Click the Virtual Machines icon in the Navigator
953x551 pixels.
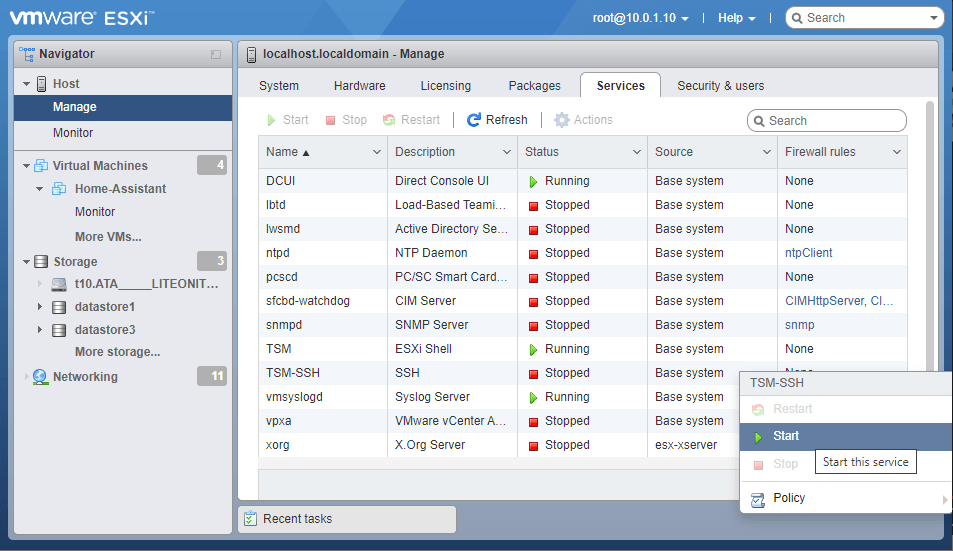41,165
